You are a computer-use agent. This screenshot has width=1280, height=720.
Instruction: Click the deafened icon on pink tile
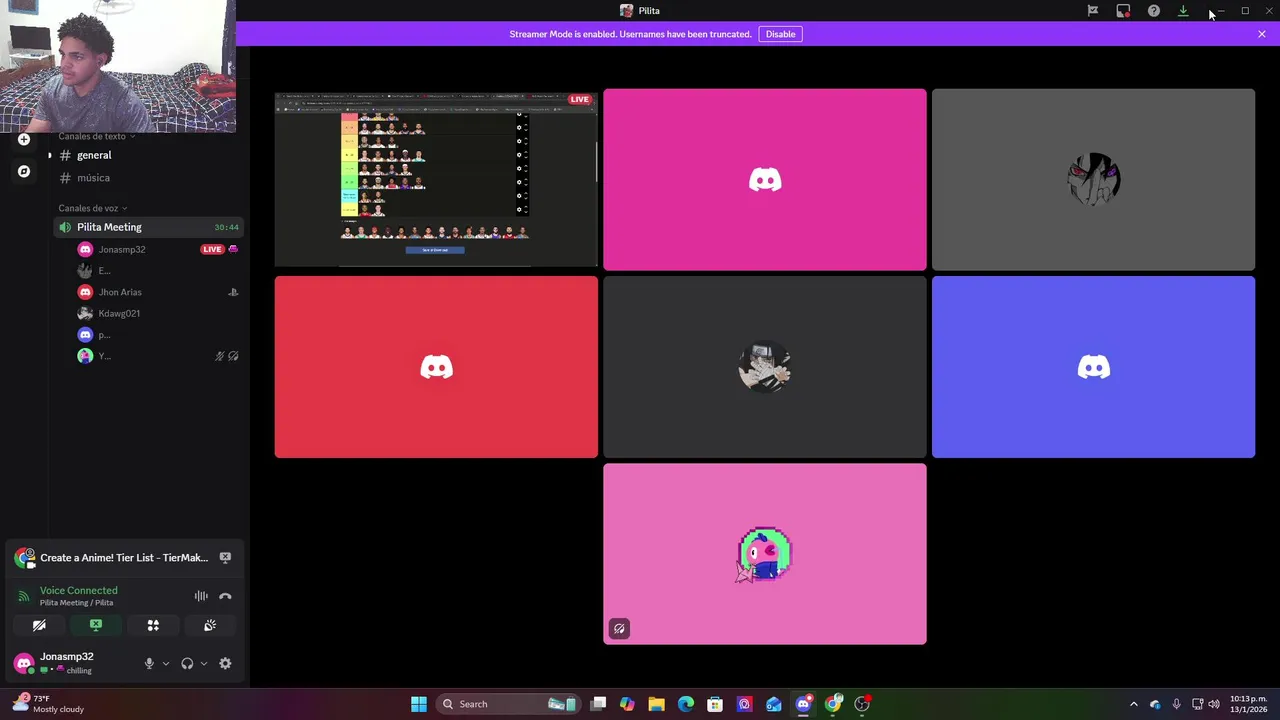[x=619, y=629]
